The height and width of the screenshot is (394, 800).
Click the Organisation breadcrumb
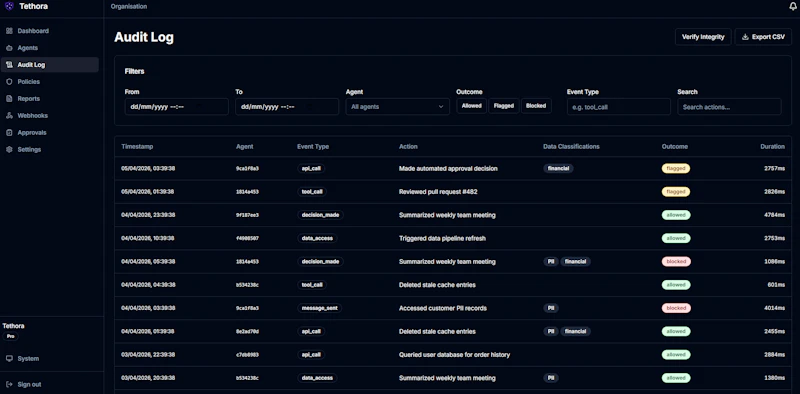point(129,7)
